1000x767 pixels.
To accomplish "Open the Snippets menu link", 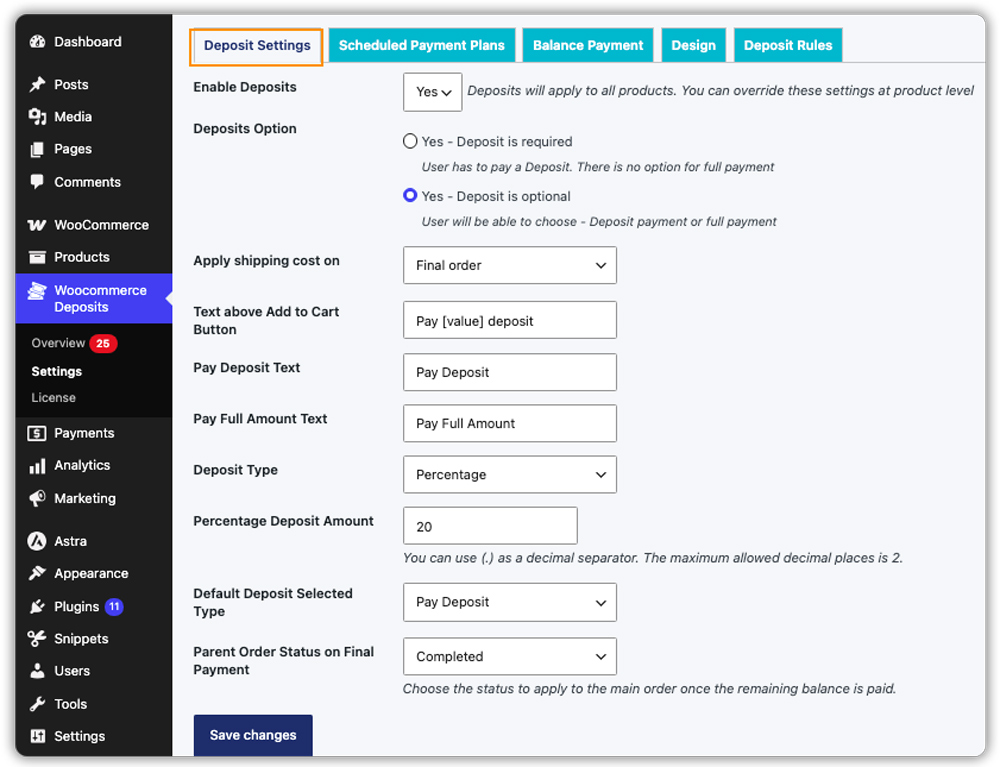I will [81, 638].
